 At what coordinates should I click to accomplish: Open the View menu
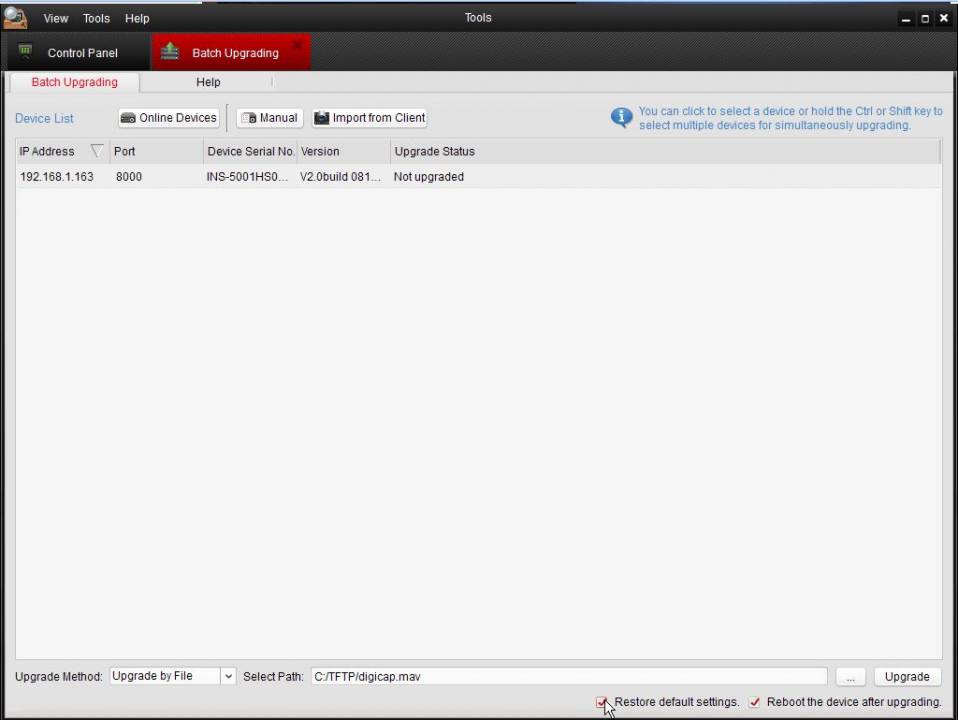[x=56, y=18]
